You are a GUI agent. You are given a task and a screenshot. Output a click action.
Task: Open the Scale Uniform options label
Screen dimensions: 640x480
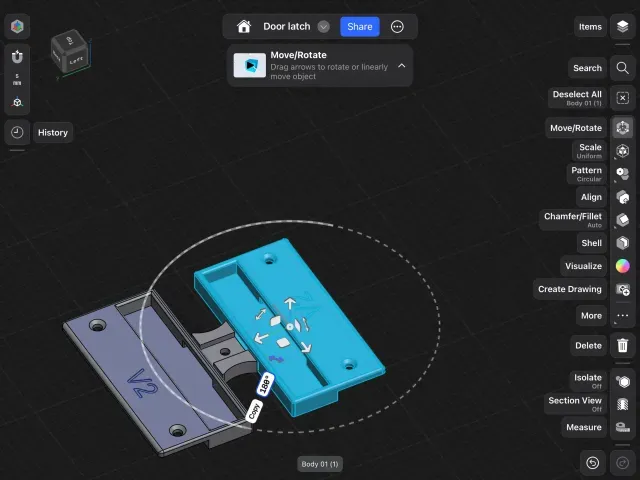click(589, 151)
